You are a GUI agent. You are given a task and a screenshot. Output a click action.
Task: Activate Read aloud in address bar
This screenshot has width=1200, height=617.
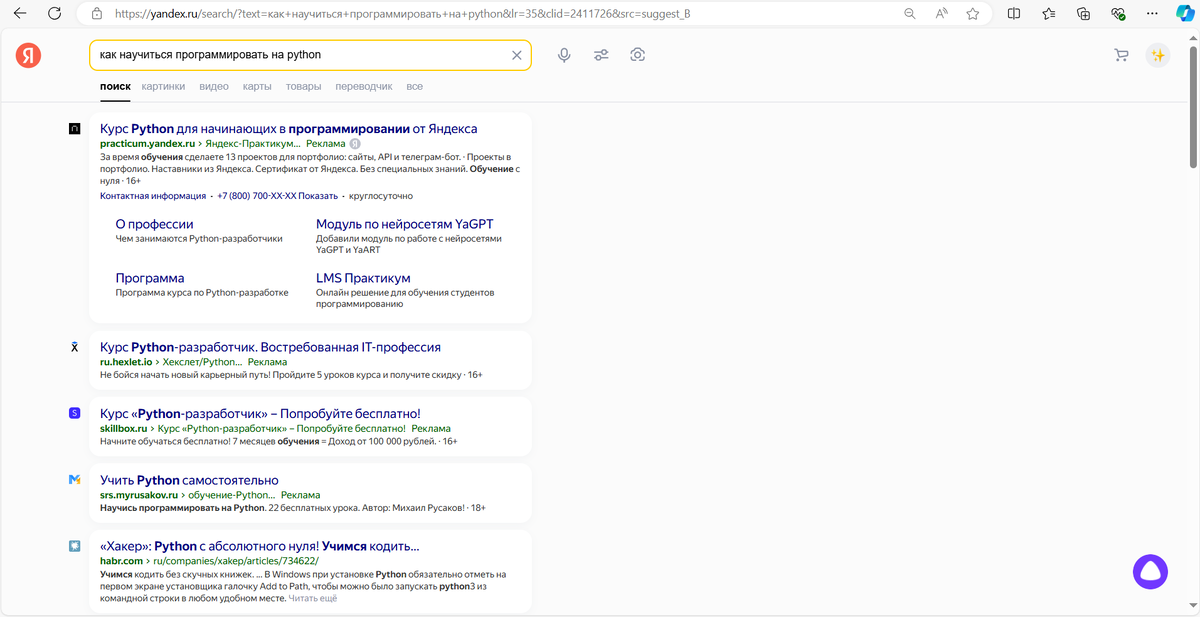pos(941,14)
